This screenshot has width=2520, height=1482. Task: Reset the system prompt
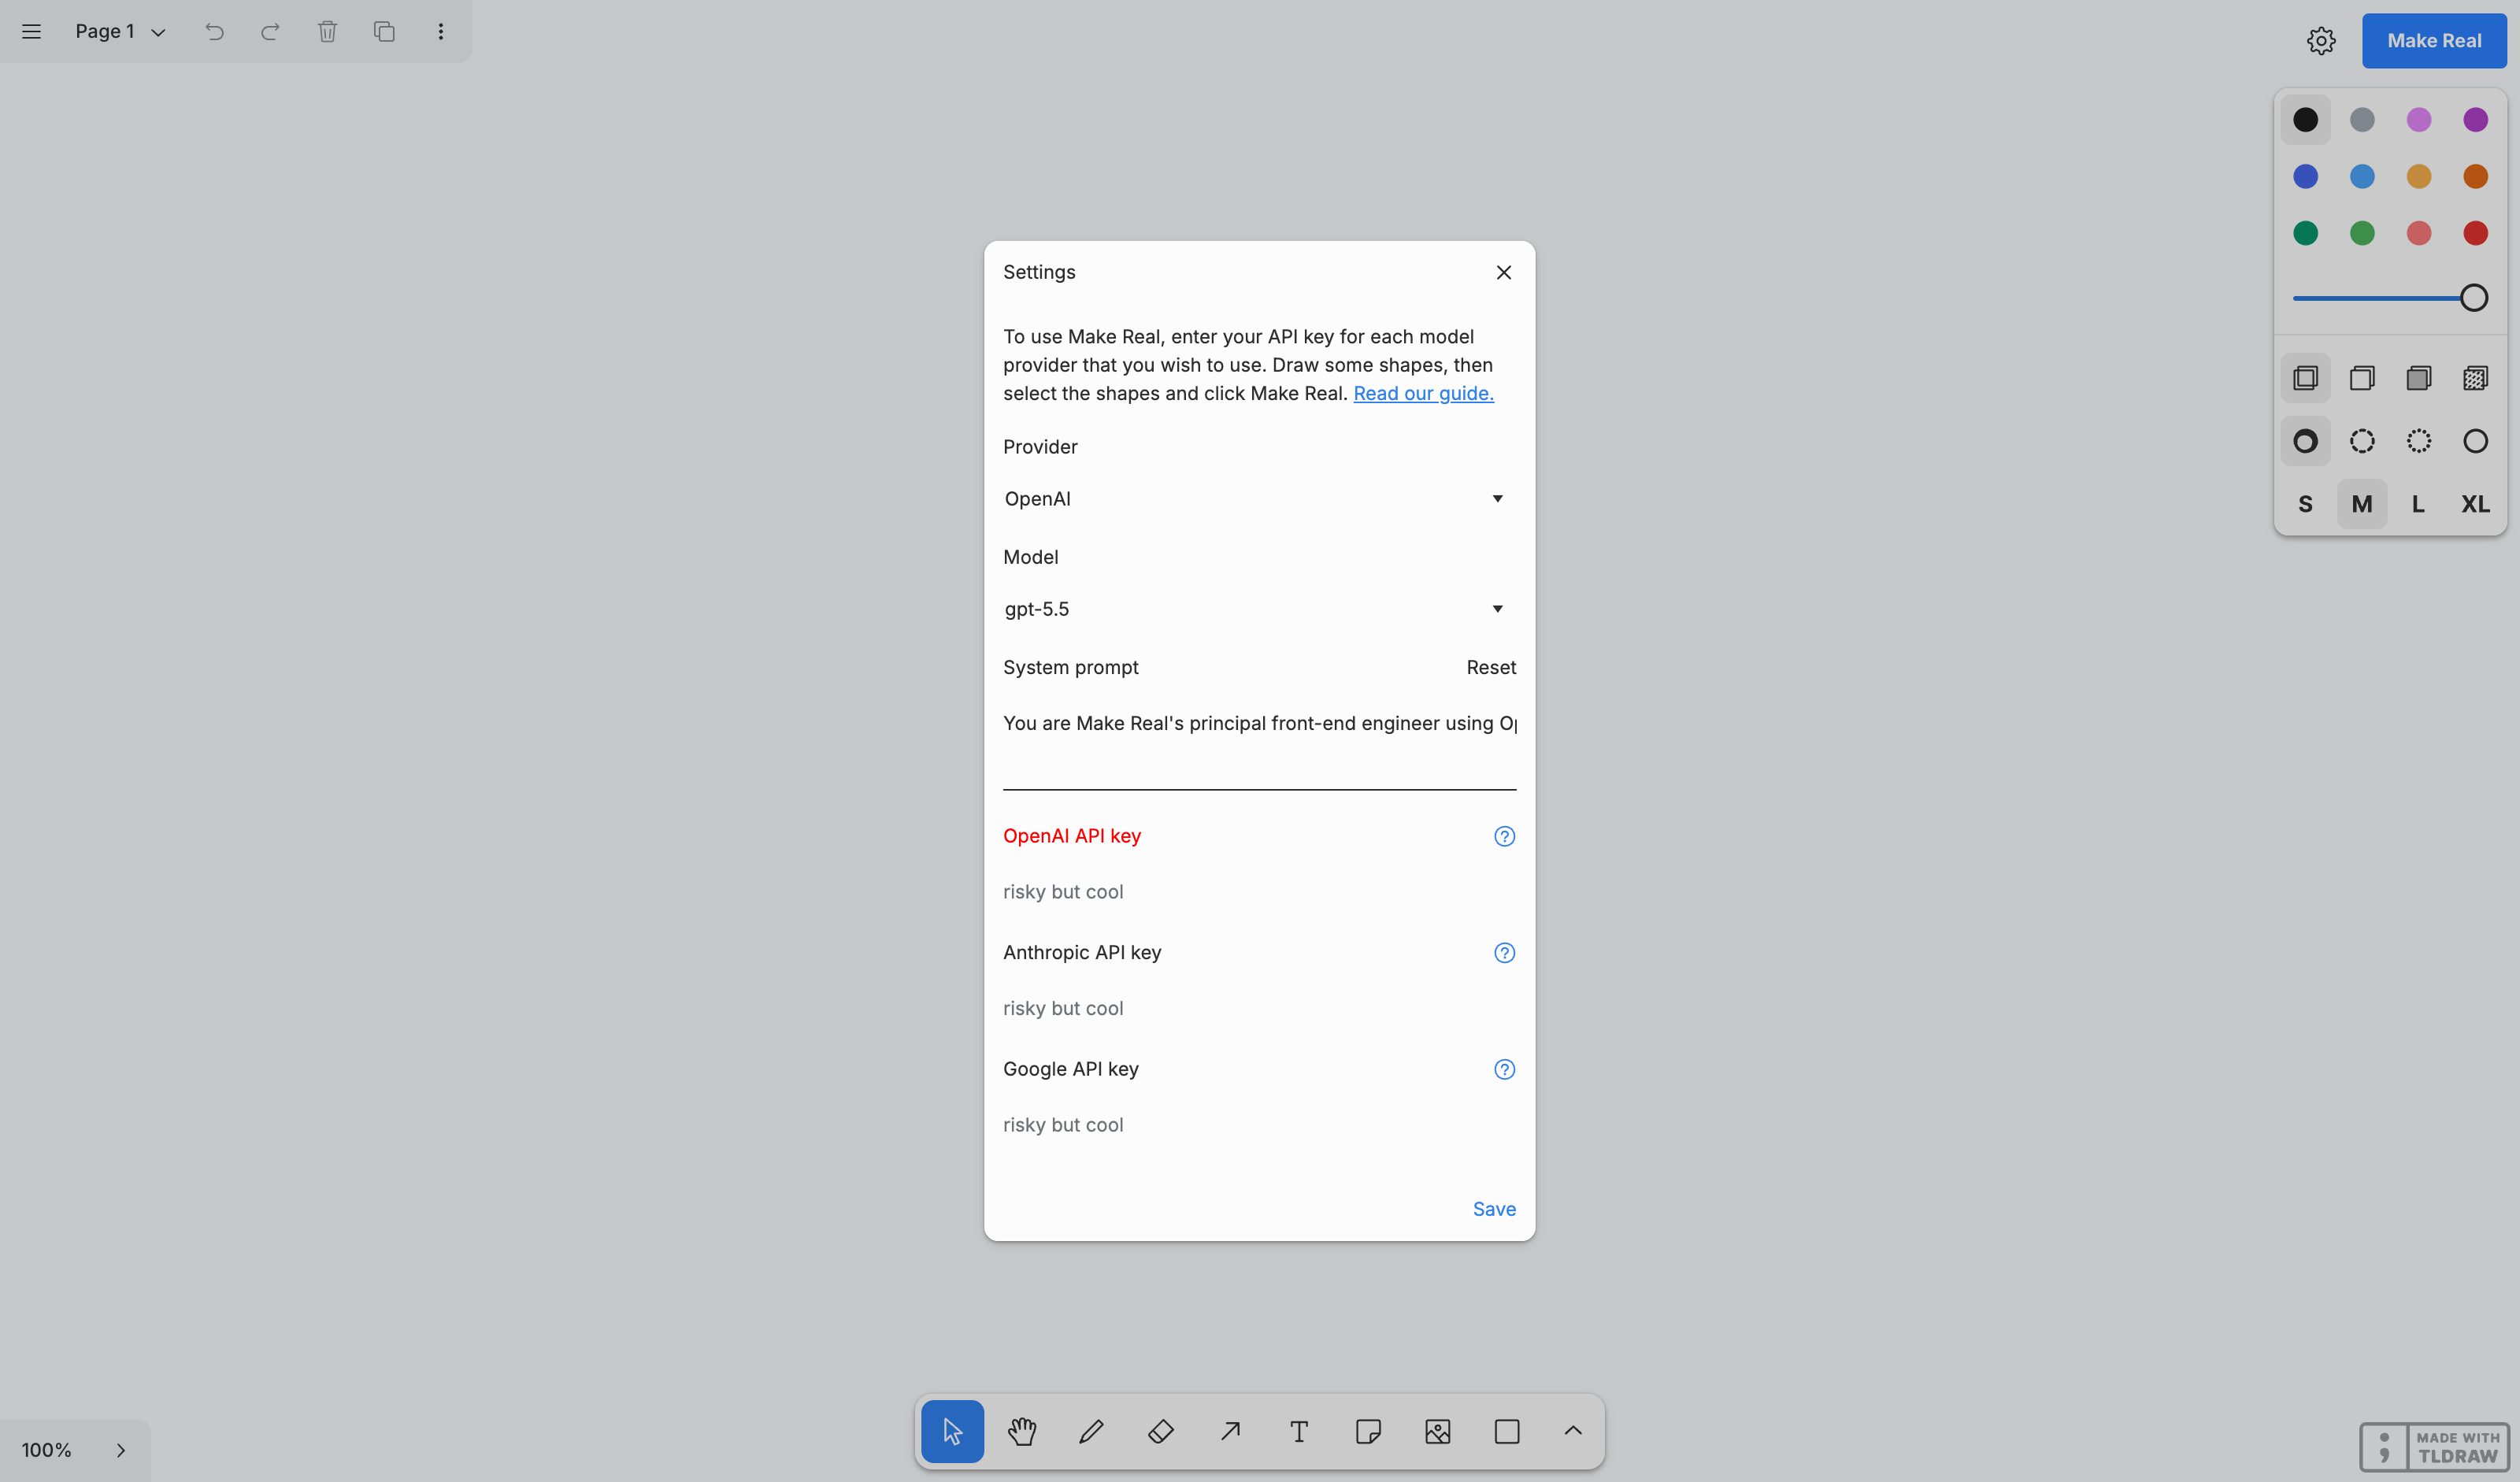click(x=1491, y=667)
